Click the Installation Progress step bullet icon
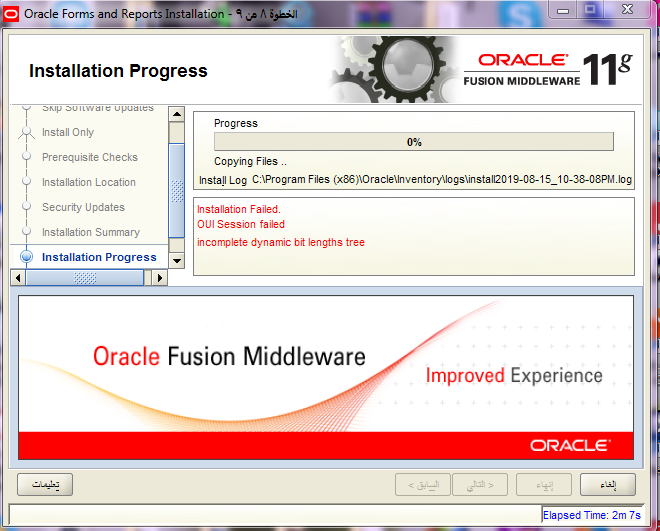This screenshot has height=531, width=660. [27, 257]
